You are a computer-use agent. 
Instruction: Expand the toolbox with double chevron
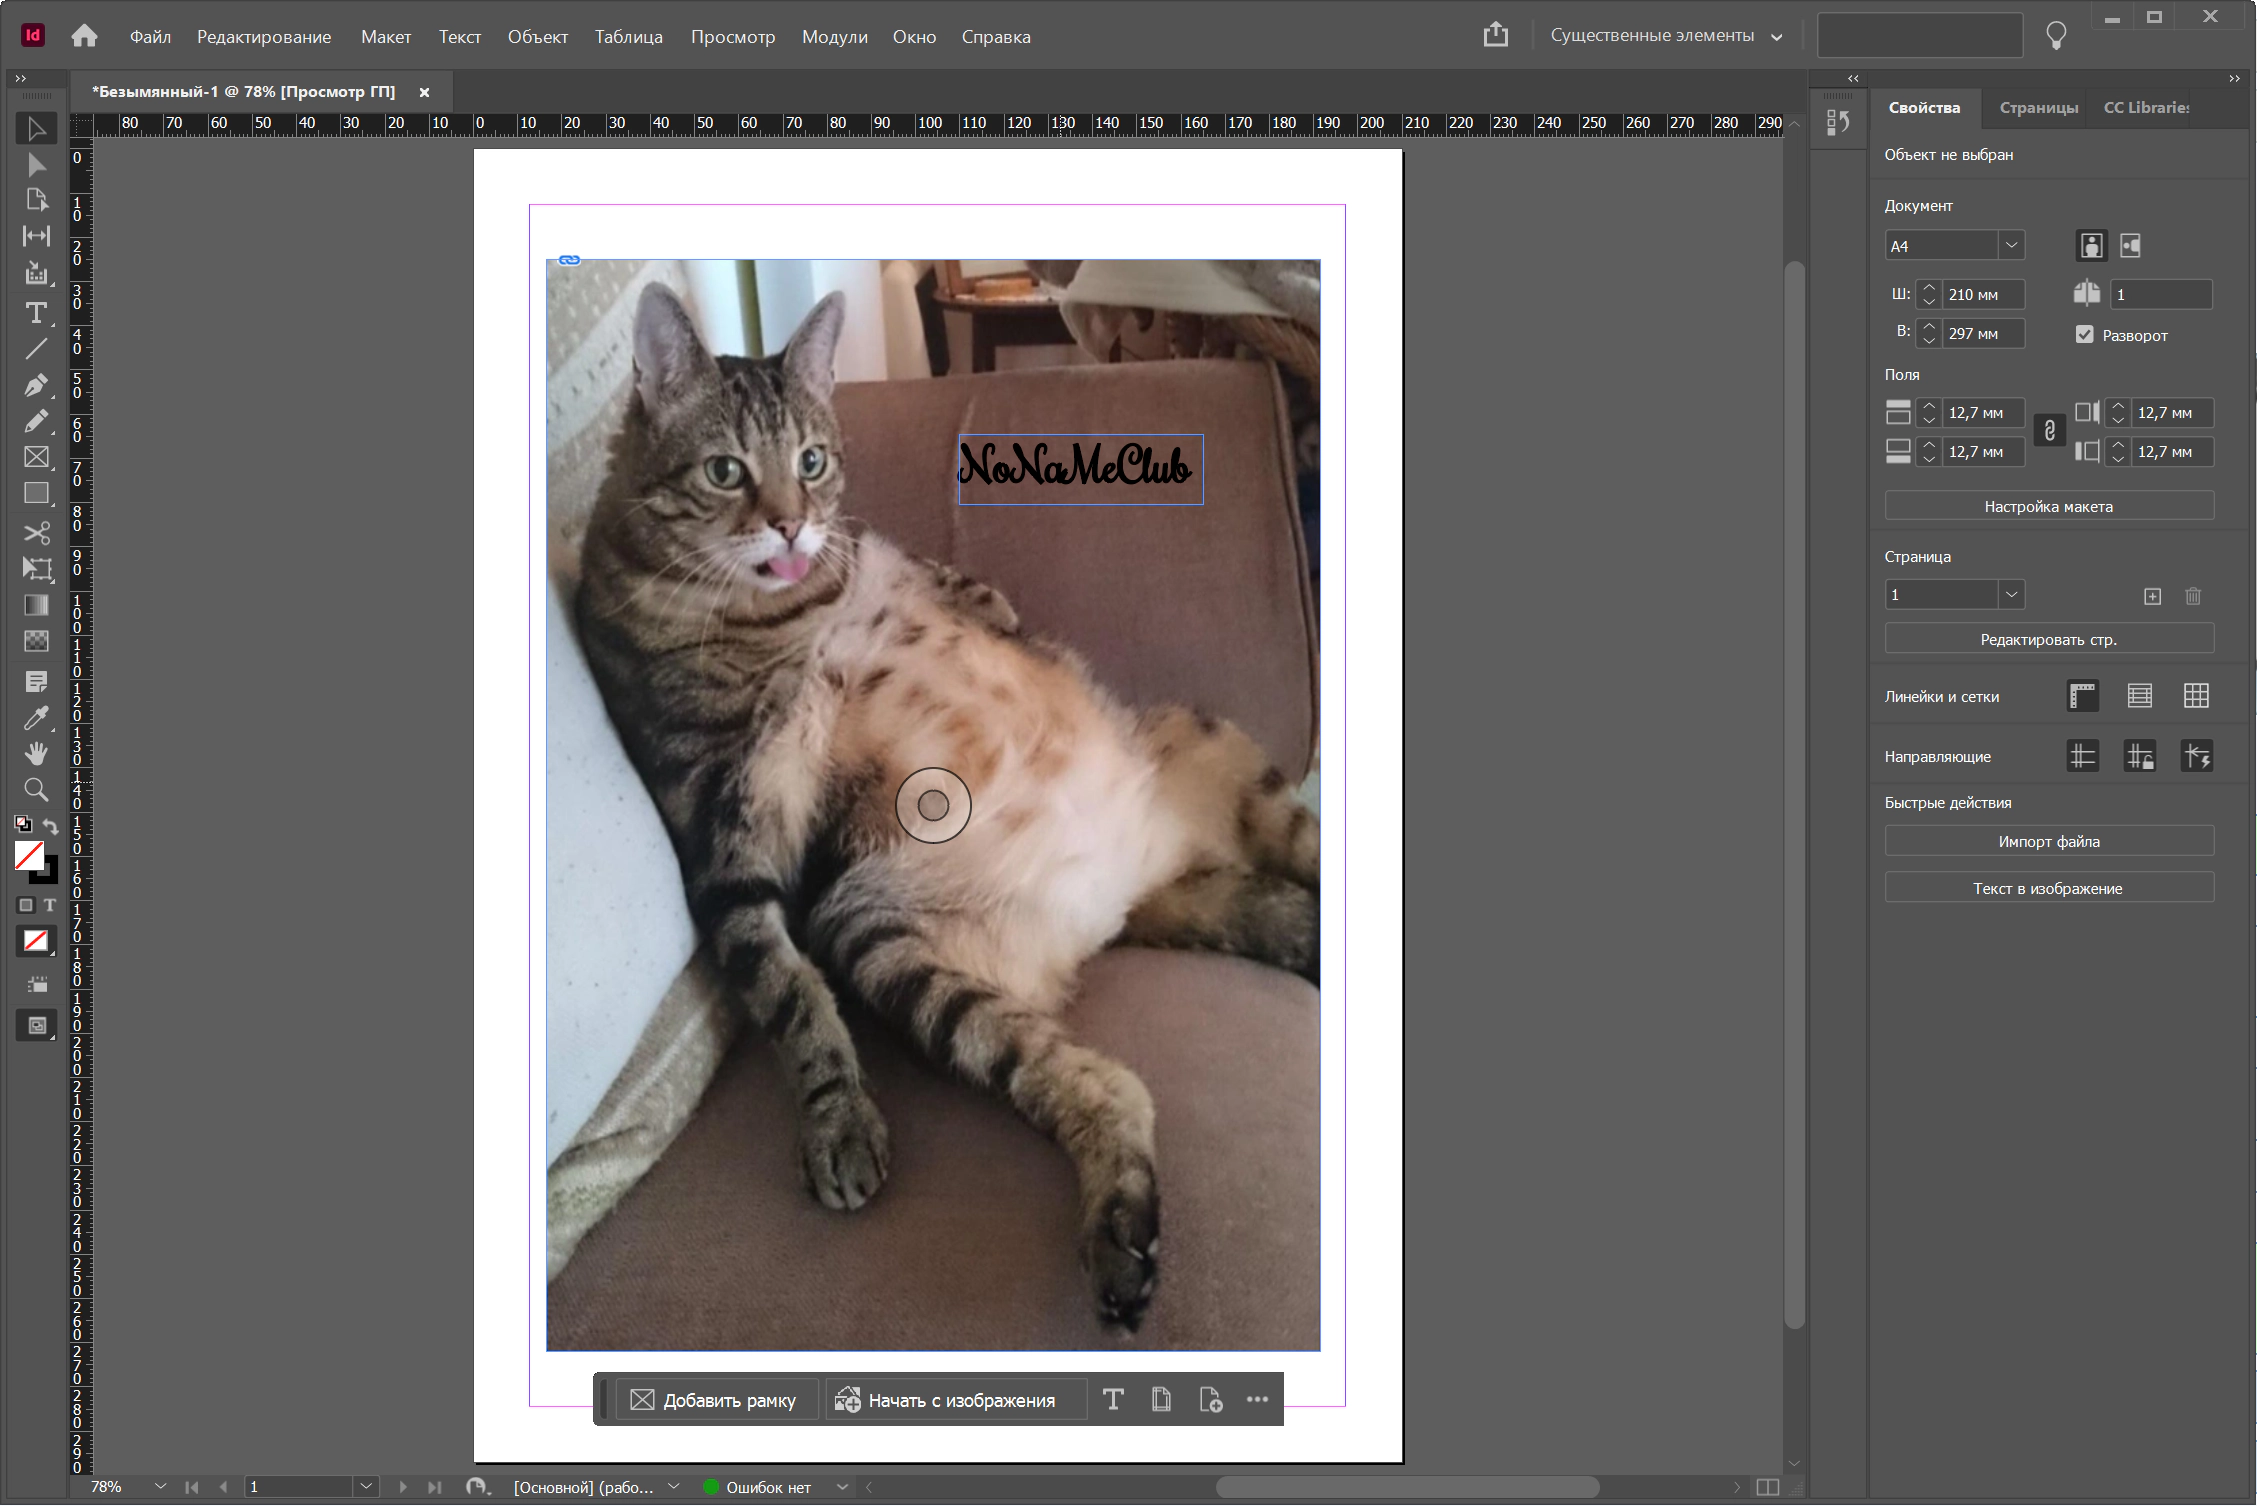coord(20,78)
